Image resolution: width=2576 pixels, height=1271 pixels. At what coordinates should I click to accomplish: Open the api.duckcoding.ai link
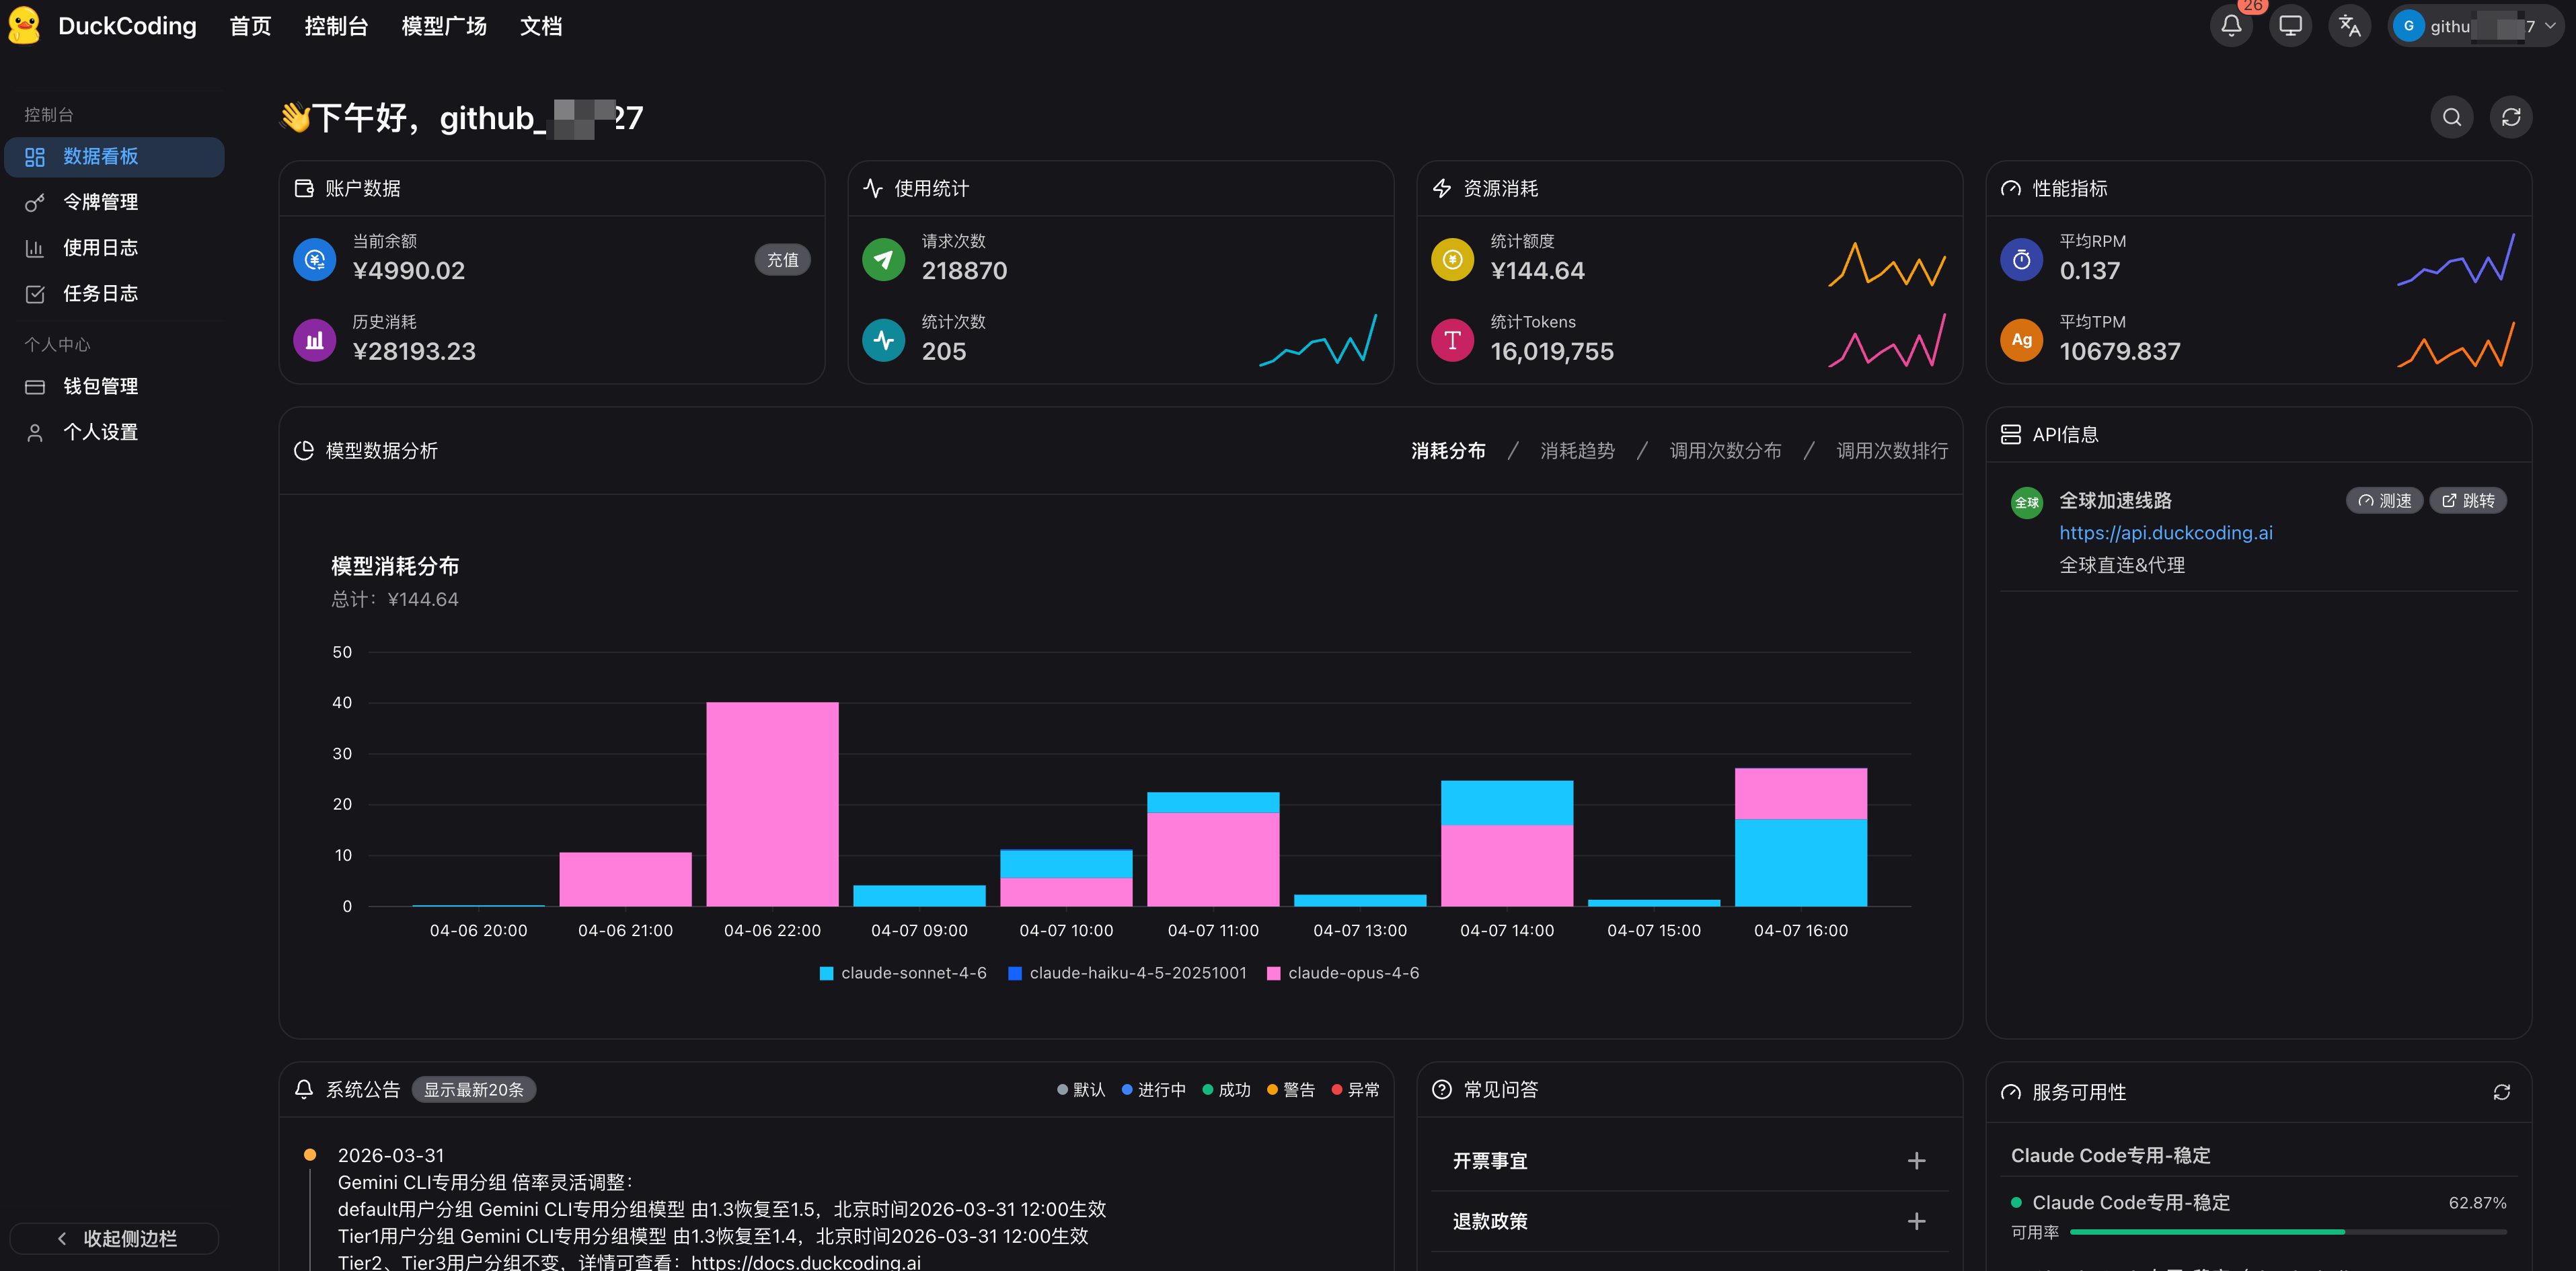tap(2165, 533)
